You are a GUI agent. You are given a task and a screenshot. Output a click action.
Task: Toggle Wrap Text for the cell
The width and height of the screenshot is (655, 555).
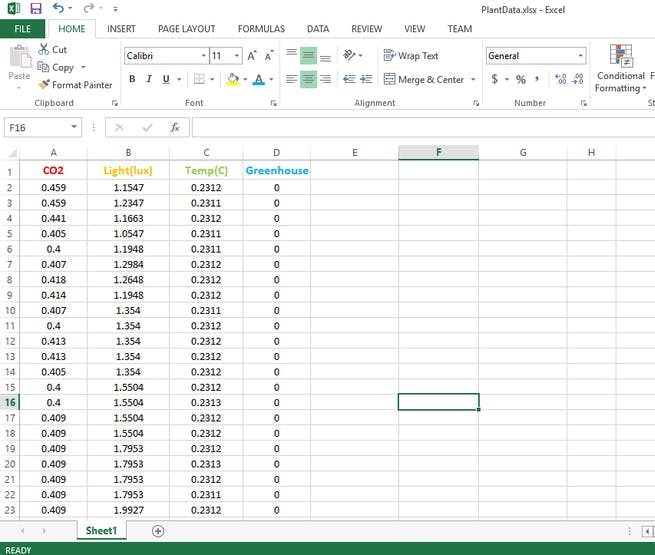click(410, 56)
